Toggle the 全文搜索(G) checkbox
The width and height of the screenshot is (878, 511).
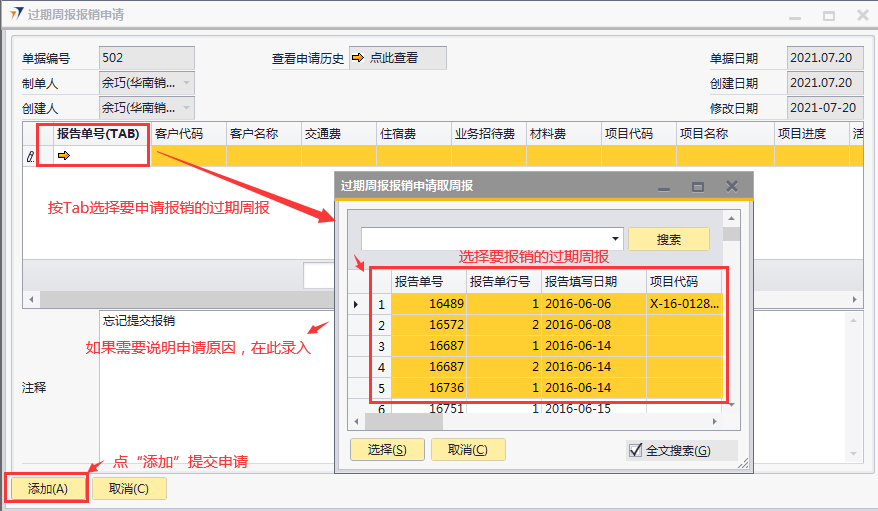pyautogui.click(x=635, y=451)
